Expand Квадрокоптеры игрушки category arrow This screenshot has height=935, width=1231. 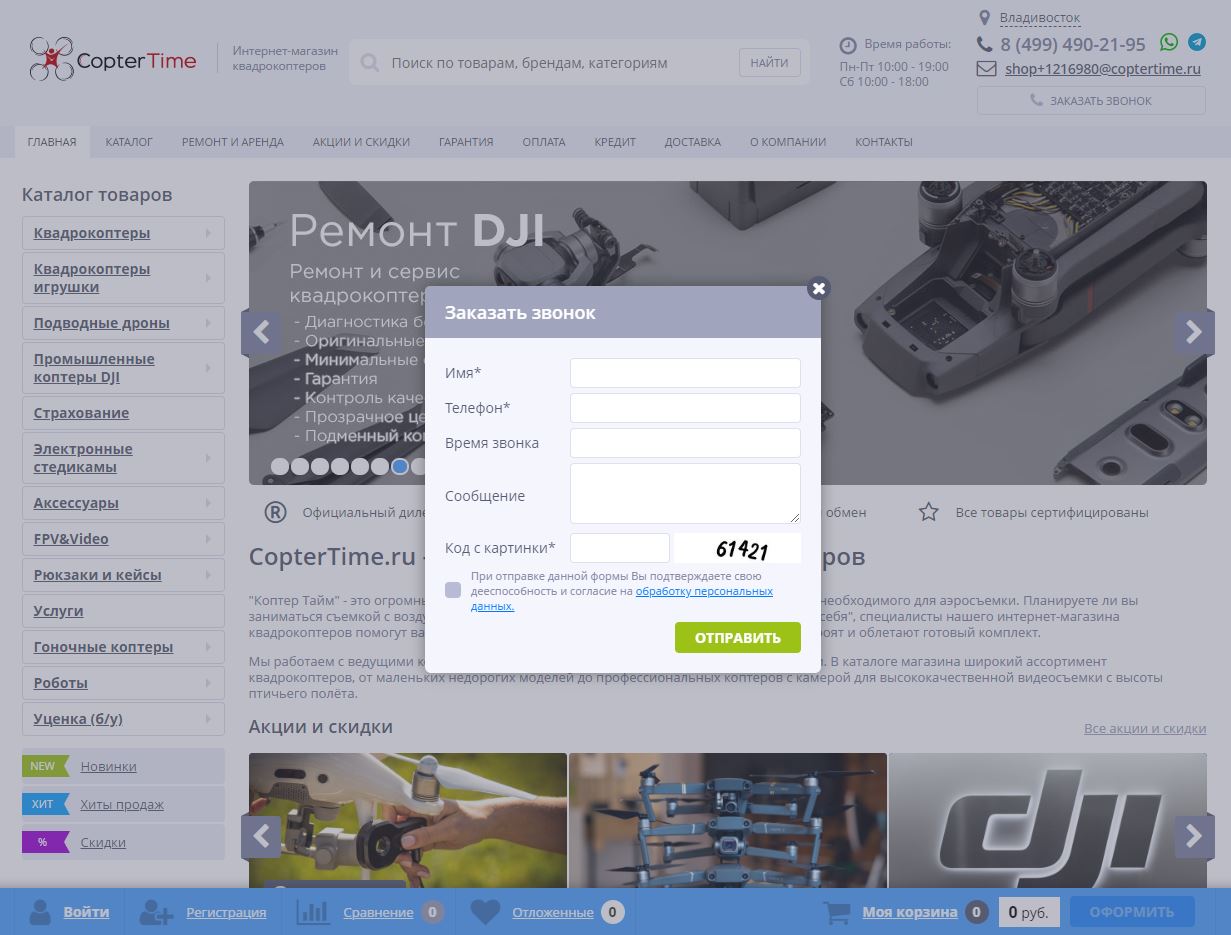point(208,278)
